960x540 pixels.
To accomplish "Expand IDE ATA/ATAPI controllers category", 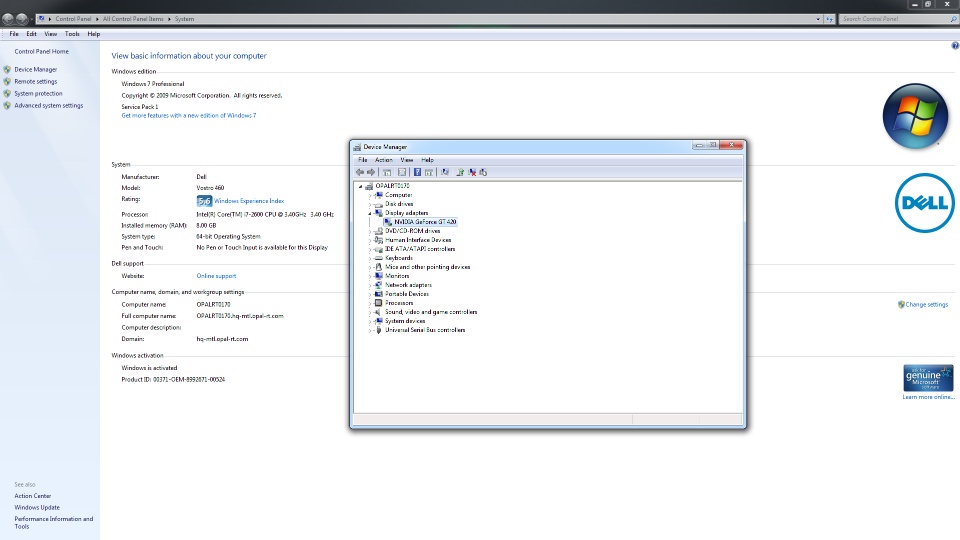I will pos(370,249).
